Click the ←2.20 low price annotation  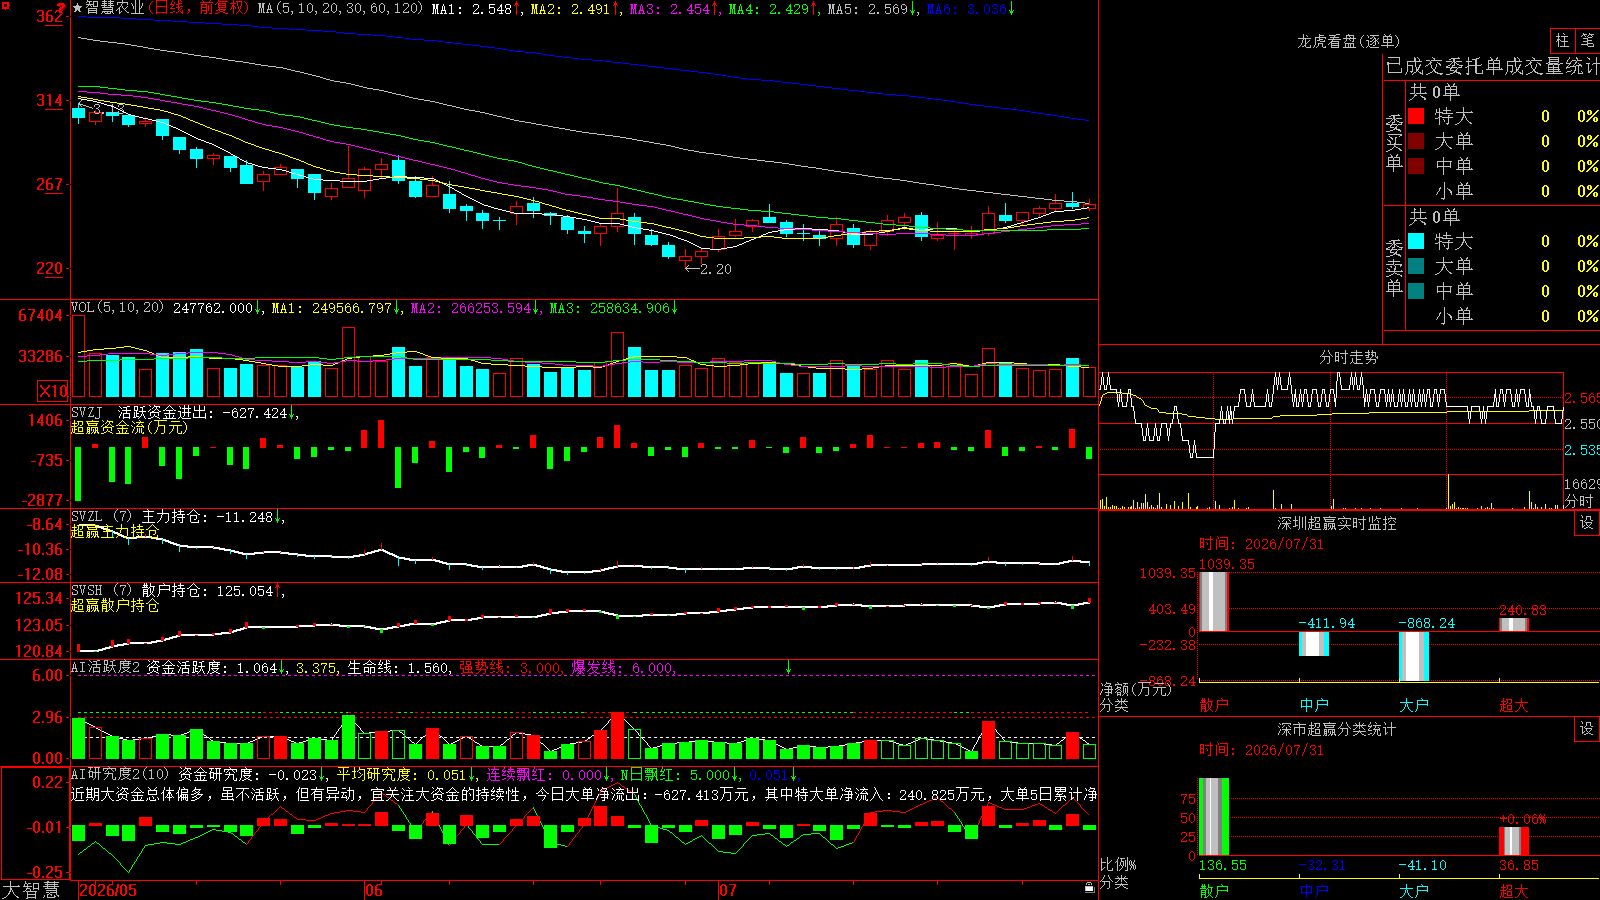coord(708,269)
